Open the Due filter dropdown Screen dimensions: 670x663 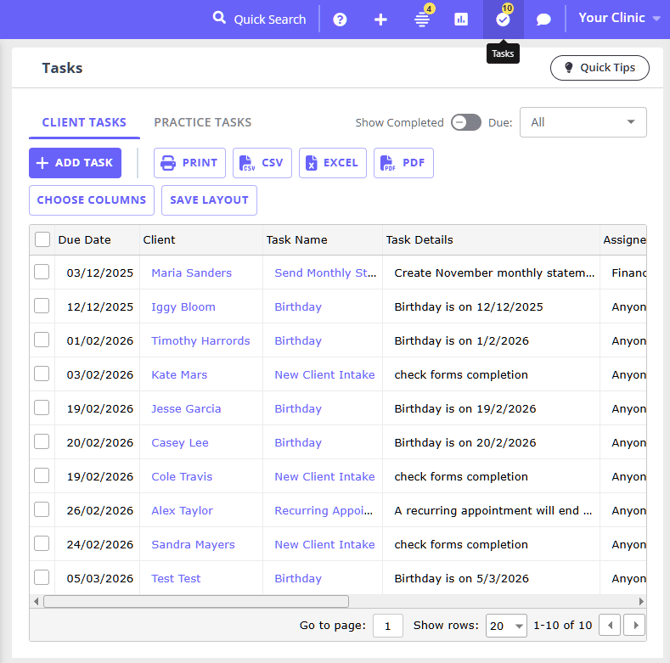(582, 122)
